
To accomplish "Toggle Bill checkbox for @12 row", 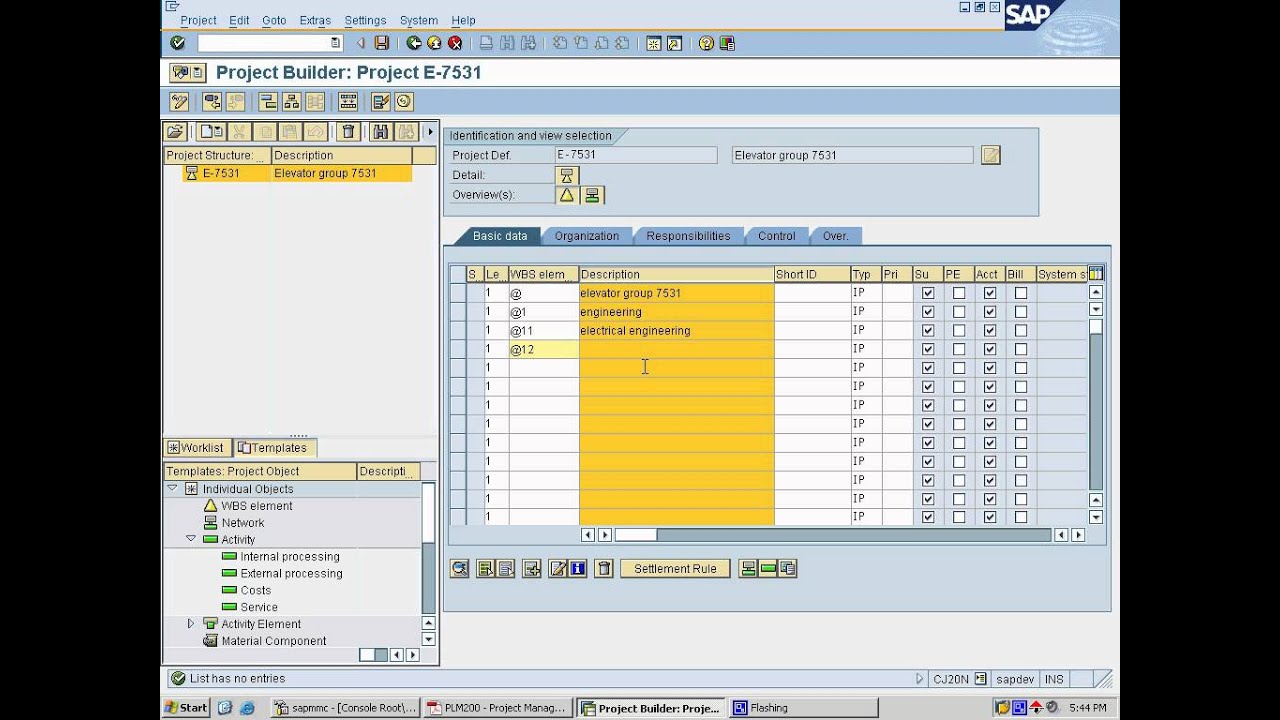I will tap(1021, 349).
